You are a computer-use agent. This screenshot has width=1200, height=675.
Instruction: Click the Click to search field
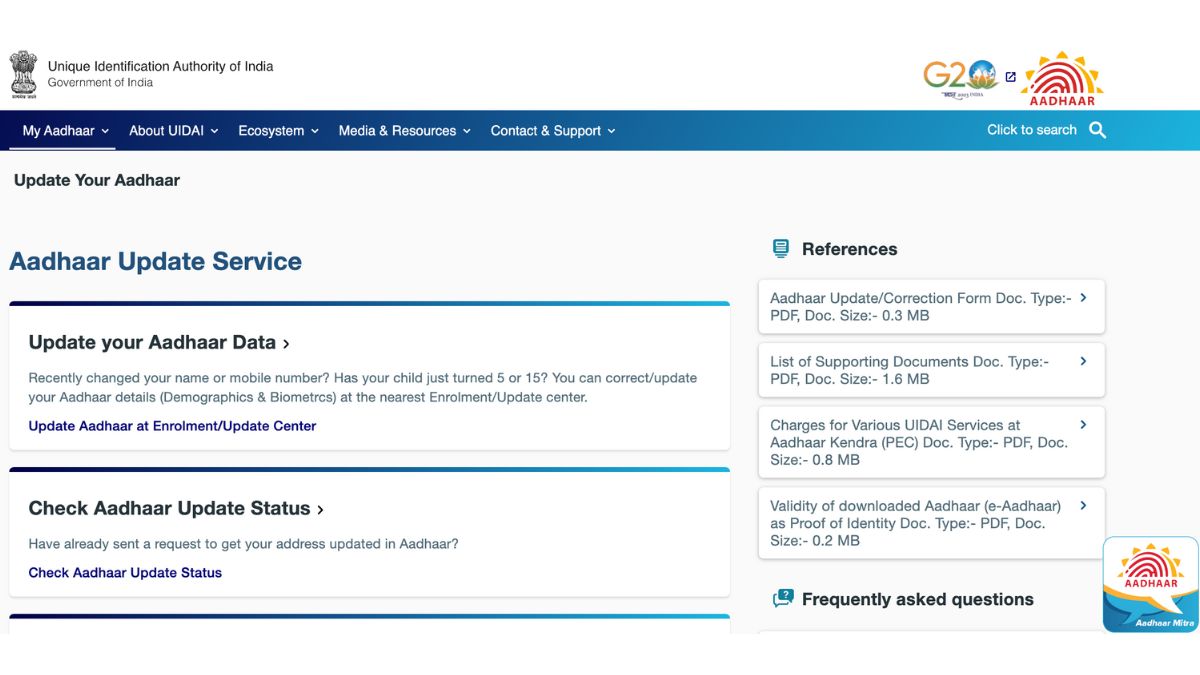coord(1031,130)
